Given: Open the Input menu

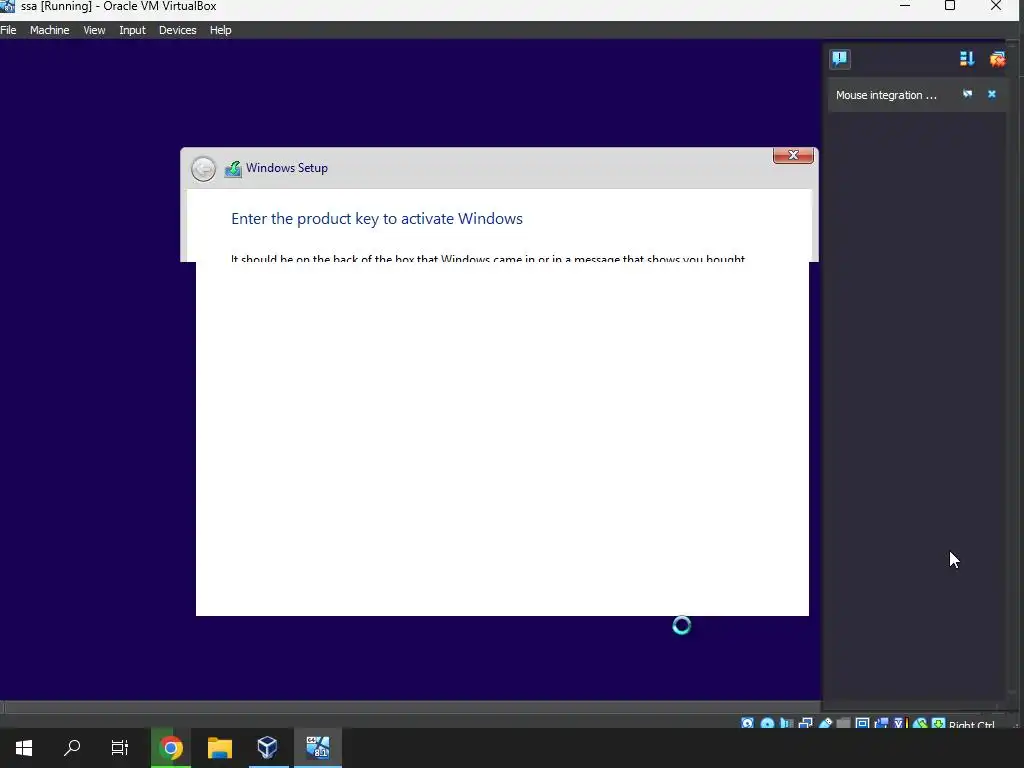Looking at the screenshot, I should pyautogui.click(x=133, y=30).
